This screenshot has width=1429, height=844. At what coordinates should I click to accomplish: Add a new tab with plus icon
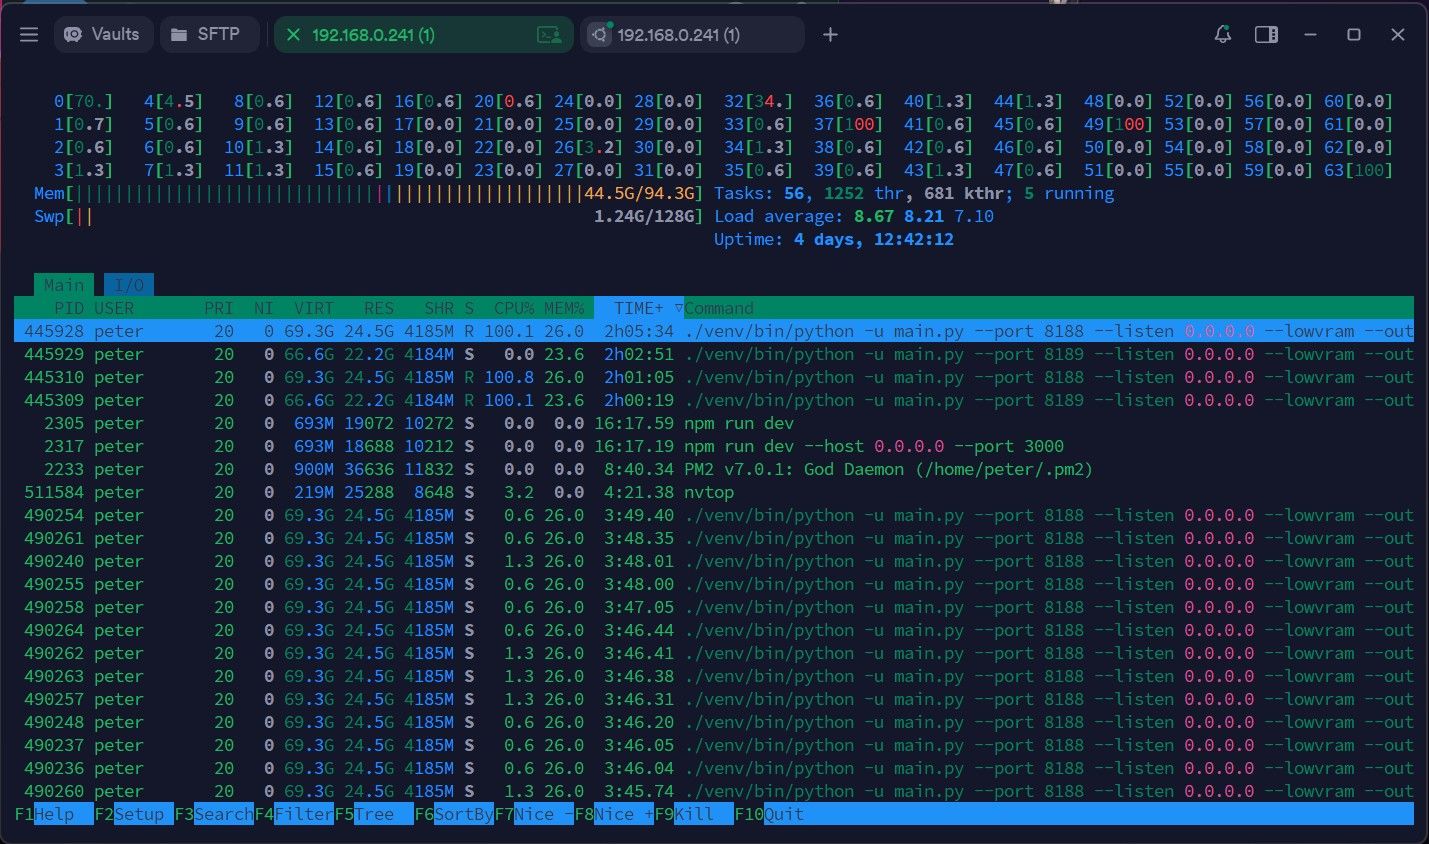point(830,35)
